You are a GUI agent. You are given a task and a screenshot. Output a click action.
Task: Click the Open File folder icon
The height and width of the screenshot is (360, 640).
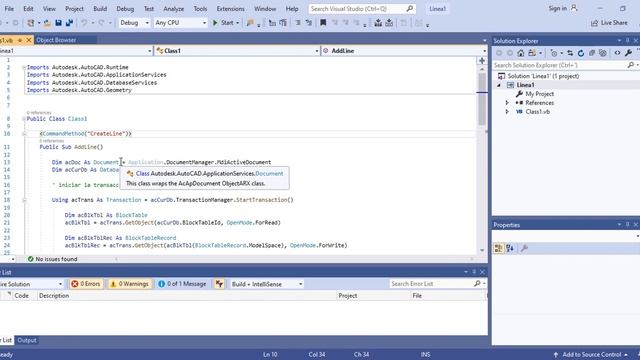47,23
